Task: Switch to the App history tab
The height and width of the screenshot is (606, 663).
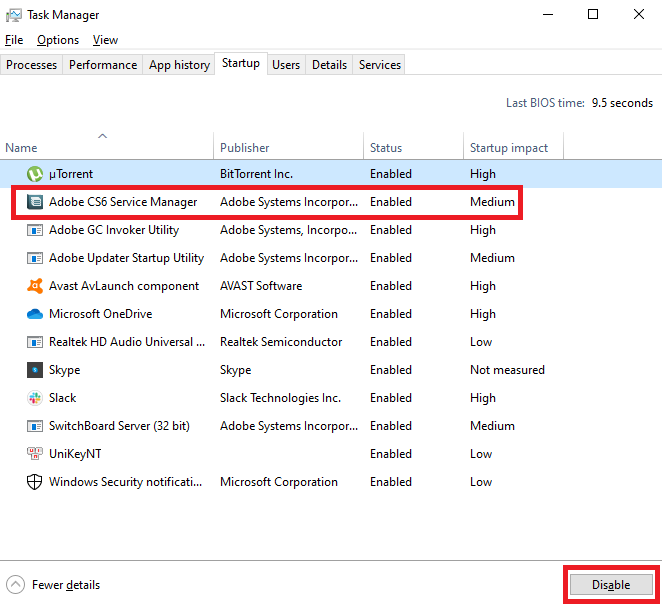Action: click(x=179, y=65)
